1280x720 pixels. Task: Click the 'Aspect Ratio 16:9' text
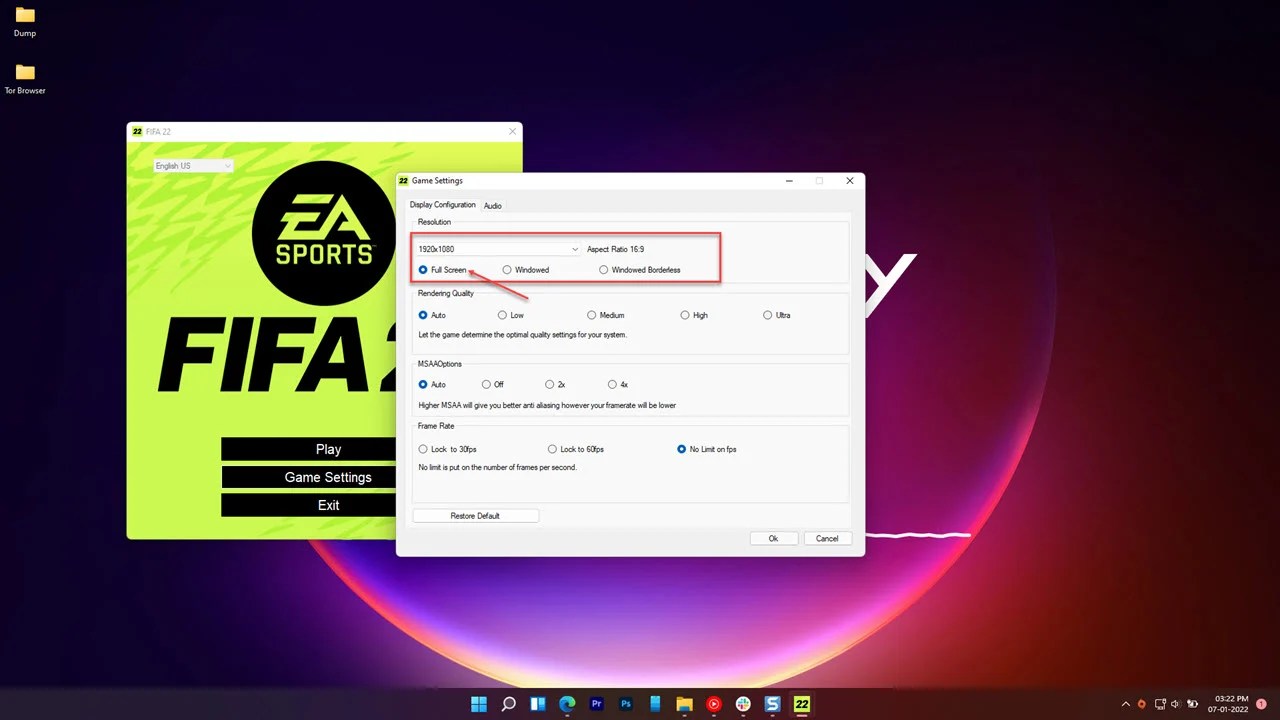615,249
